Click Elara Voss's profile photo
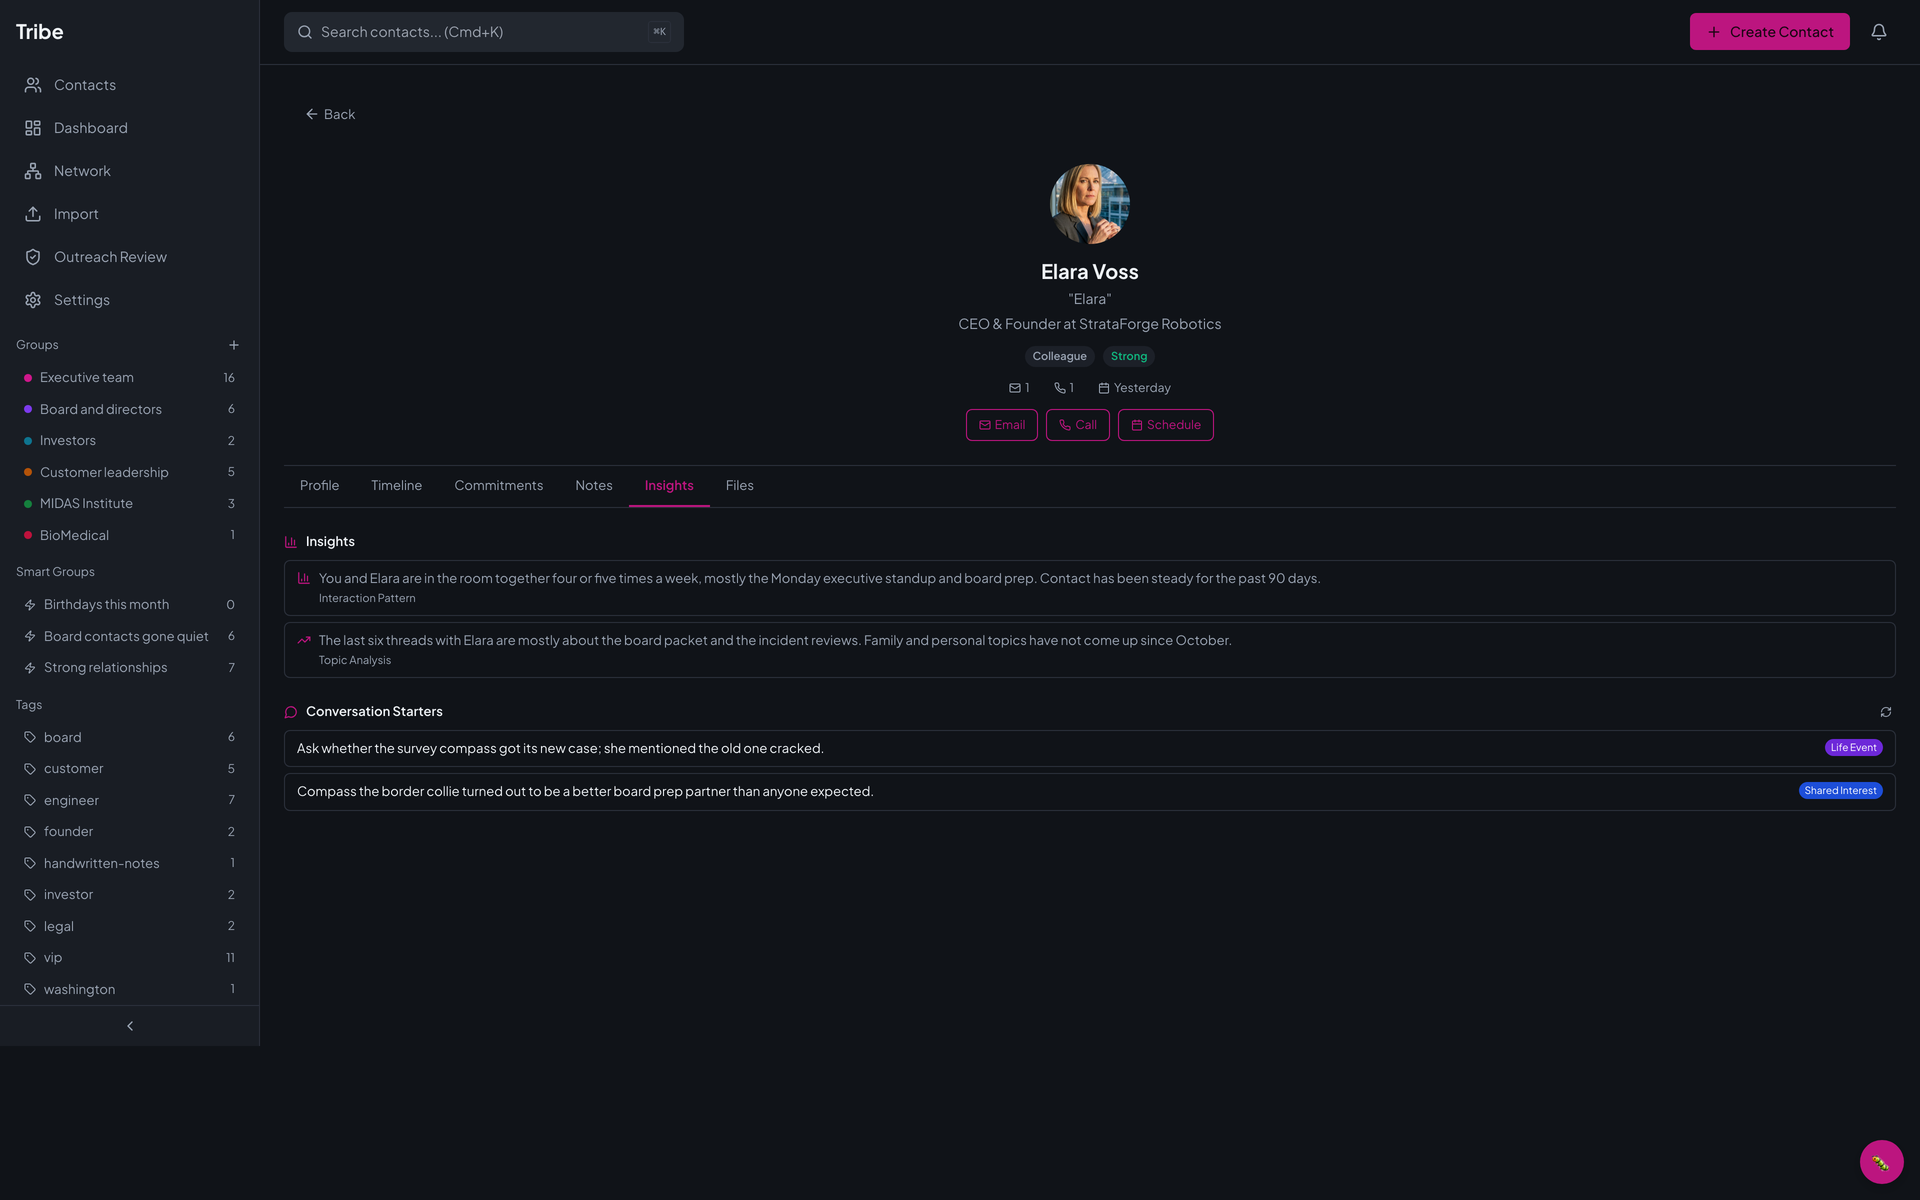Screen dimensions: 1920x1200 (x=1090, y=204)
